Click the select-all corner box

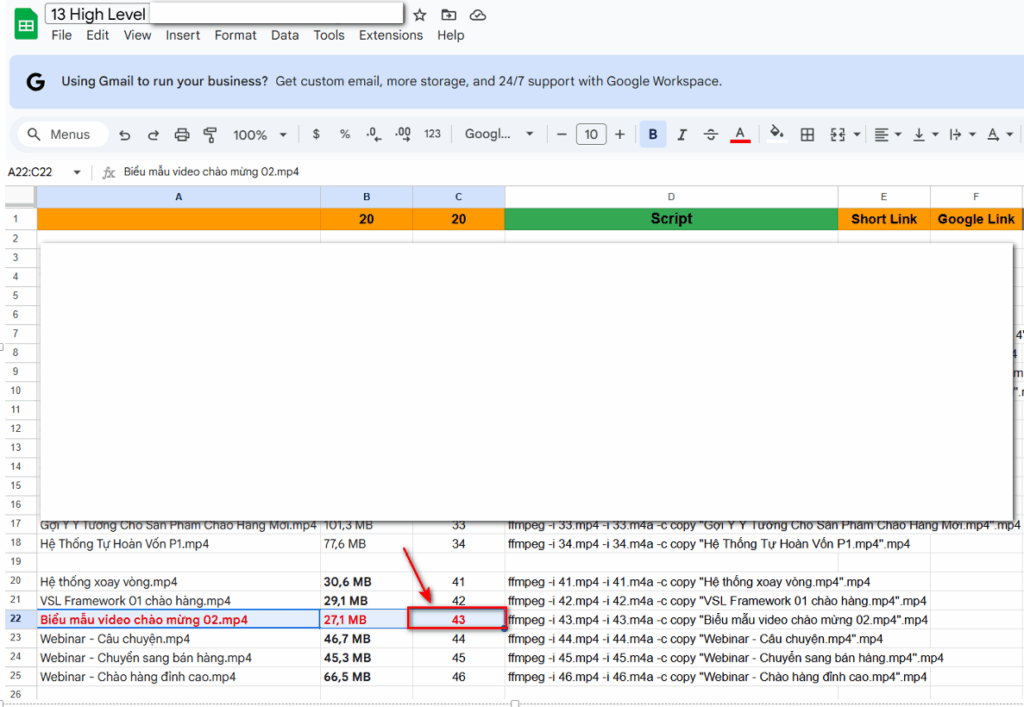[x=20, y=196]
